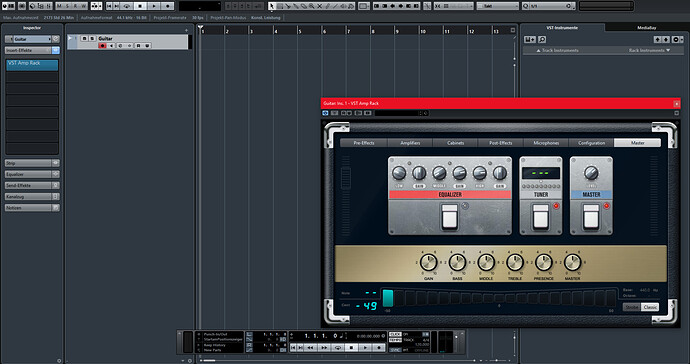Open the Amplifiers tab
The width and height of the screenshot is (690, 364).
coord(410,143)
